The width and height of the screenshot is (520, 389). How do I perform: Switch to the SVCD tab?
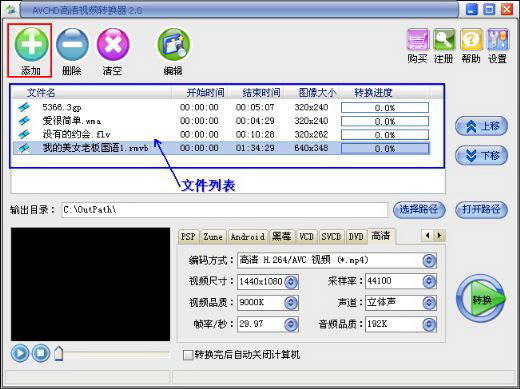pos(331,237)
